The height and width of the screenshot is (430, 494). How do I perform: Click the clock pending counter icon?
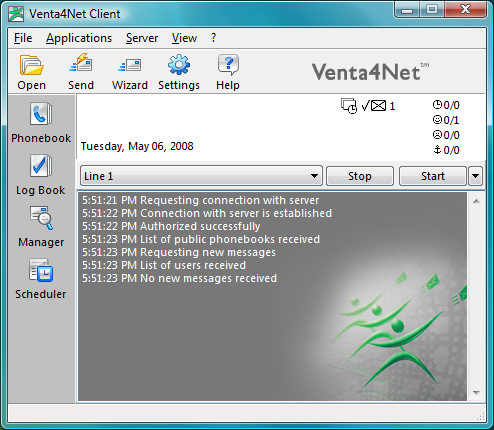[437, 105]
